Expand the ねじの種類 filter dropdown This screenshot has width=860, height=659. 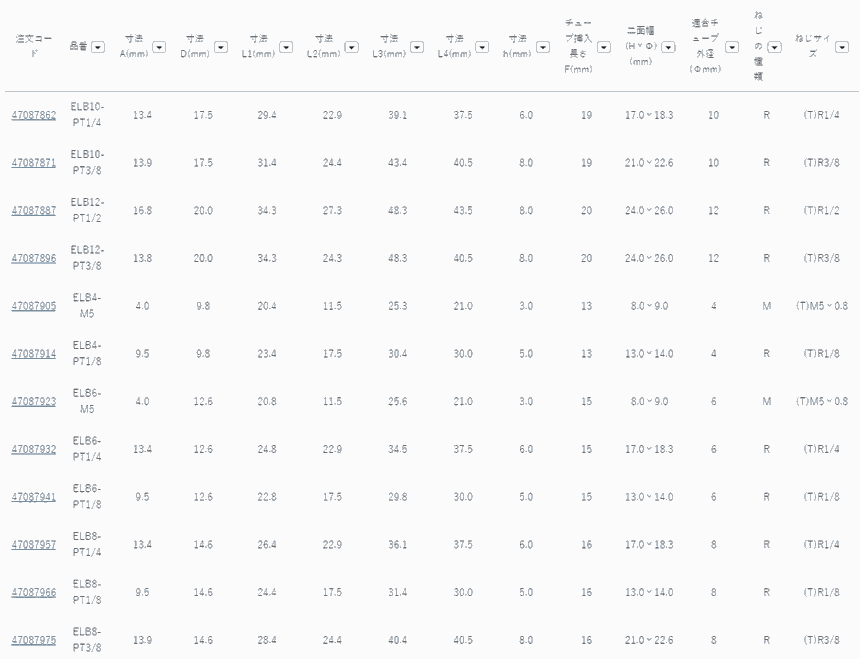click(x=774, y=46)
